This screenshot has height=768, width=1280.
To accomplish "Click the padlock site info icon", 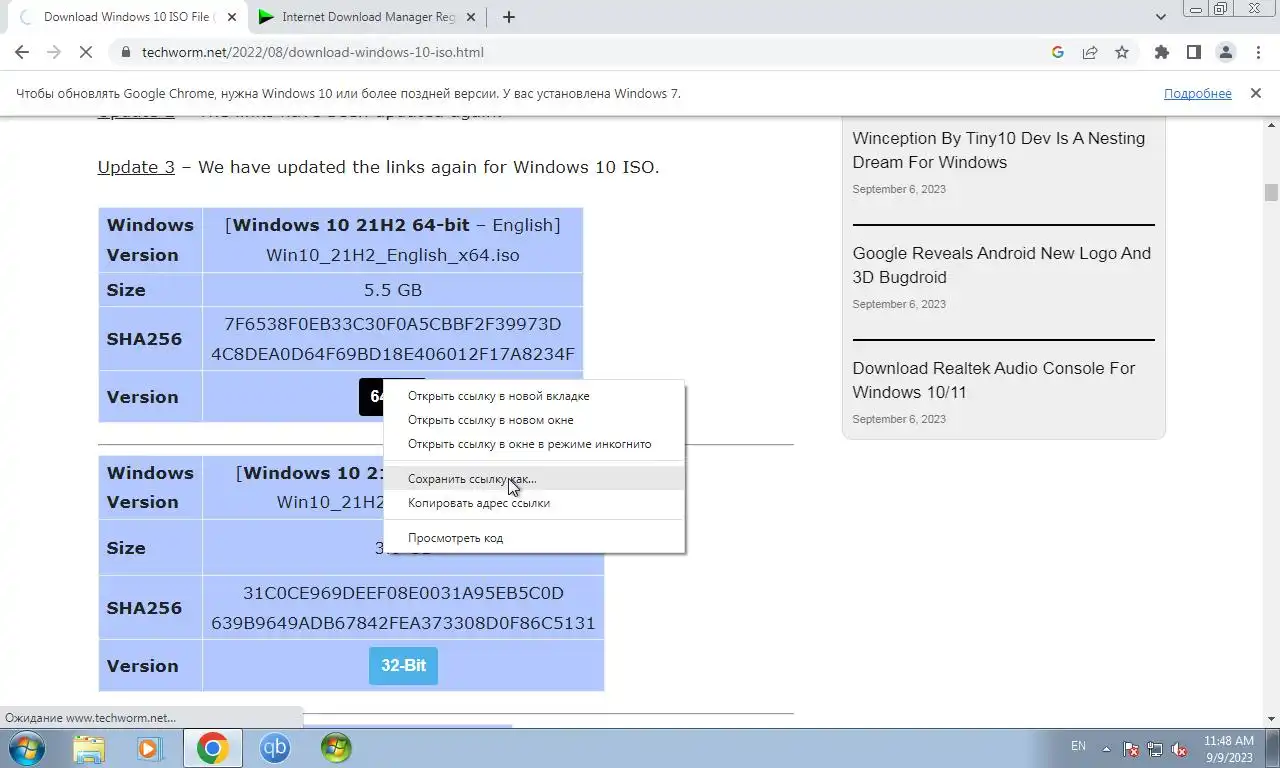I will tap(126, 52).
